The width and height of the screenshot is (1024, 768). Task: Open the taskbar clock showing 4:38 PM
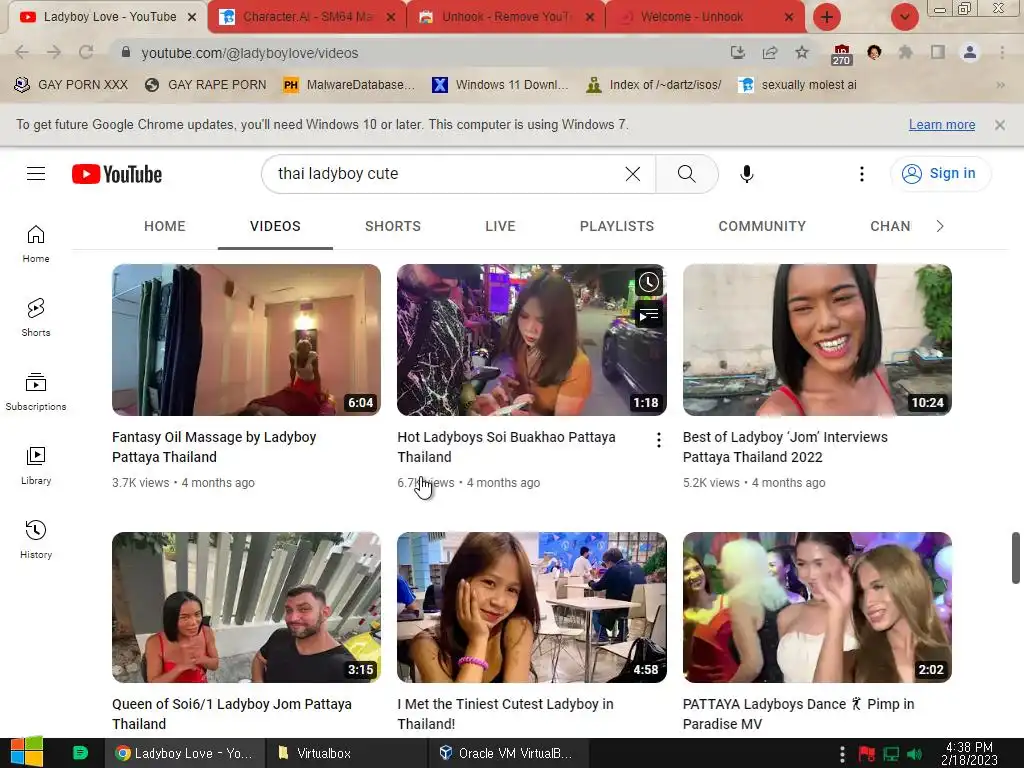point(969,753)
